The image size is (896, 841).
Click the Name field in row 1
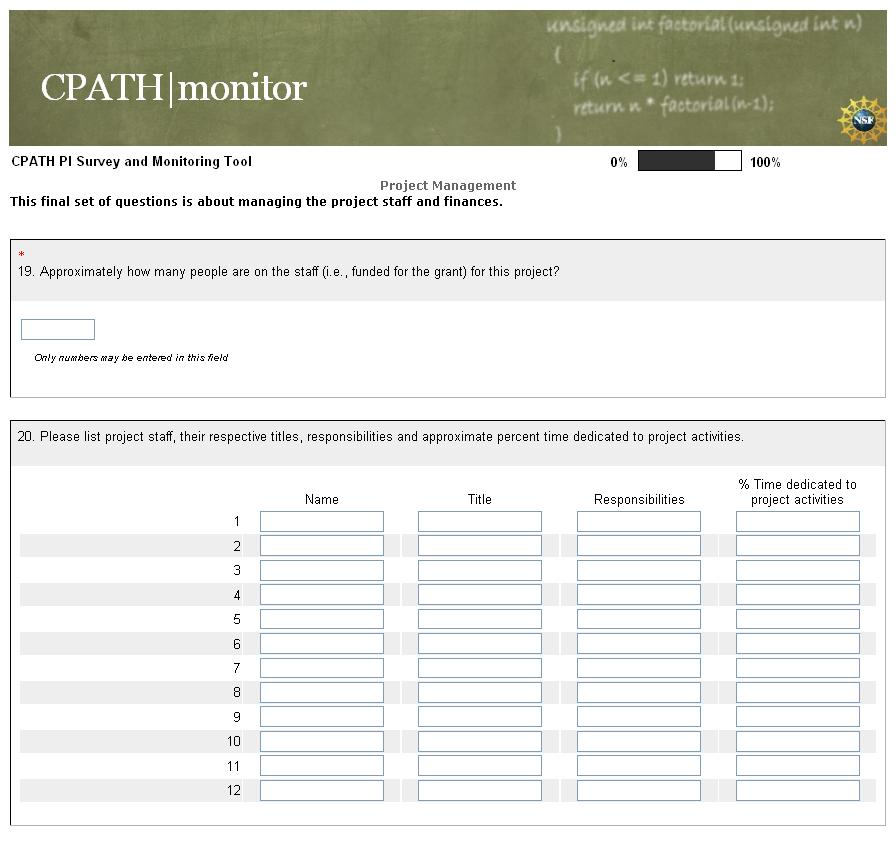[322, 522]
